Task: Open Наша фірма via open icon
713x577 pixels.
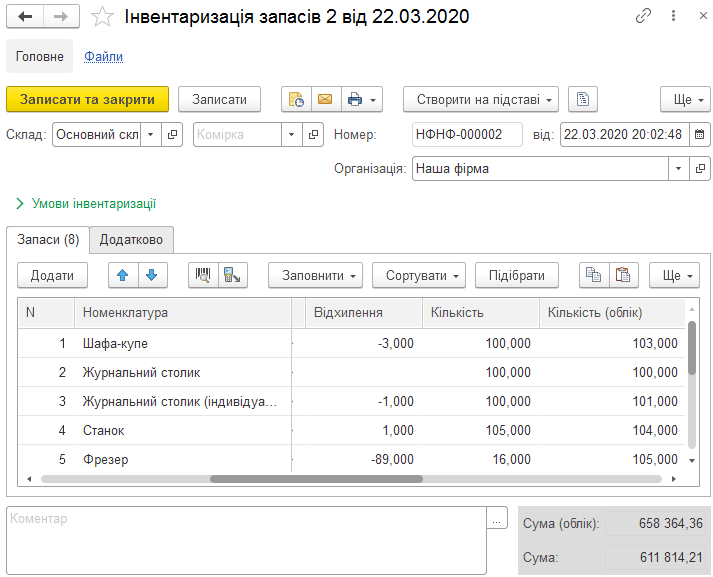Action: [700, 169]
